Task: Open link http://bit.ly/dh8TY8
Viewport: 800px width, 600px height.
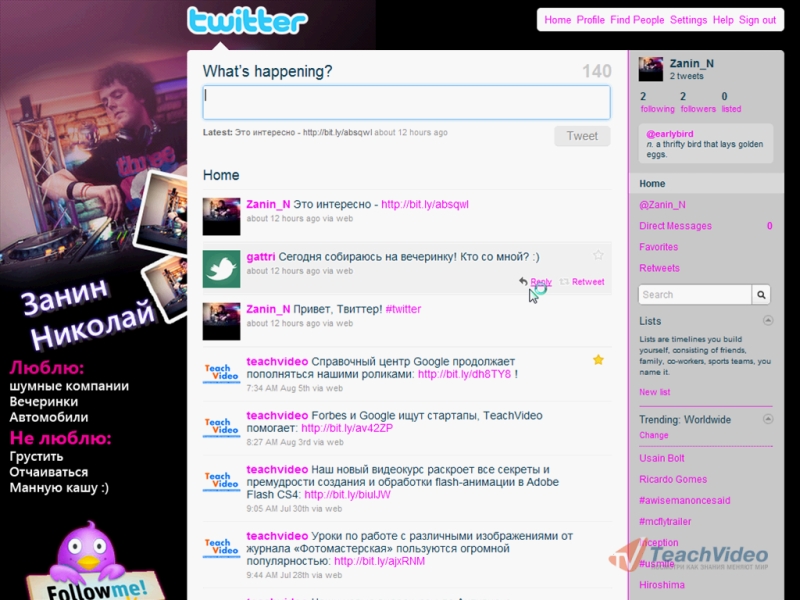Action: click(464, 374)
